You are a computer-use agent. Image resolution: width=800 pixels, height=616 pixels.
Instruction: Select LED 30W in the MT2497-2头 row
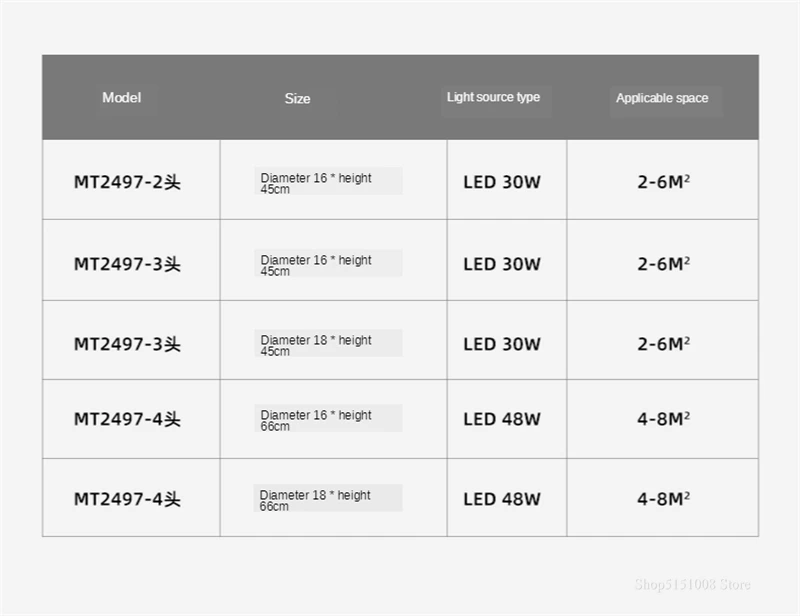click(x=502, y=182)
